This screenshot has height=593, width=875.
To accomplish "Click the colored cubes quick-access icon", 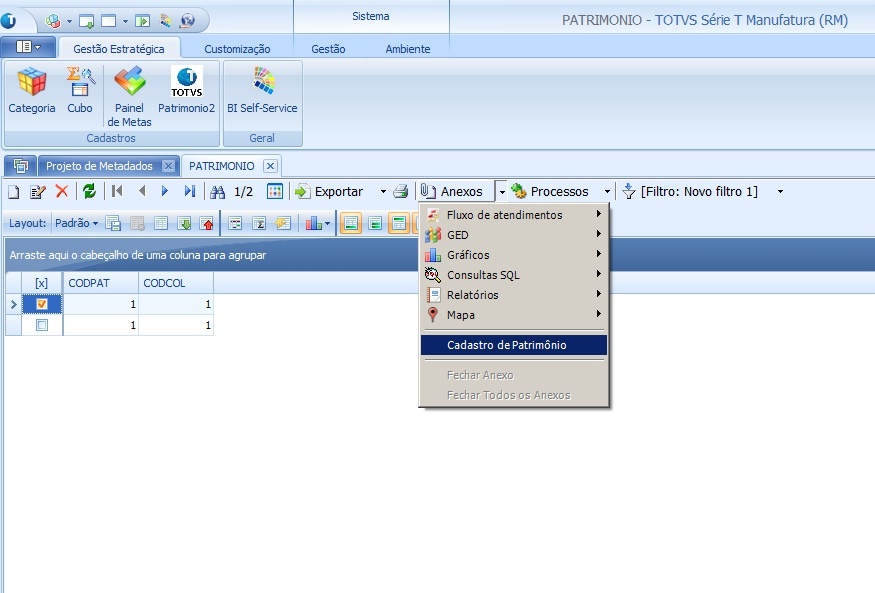I will point(53,21).
